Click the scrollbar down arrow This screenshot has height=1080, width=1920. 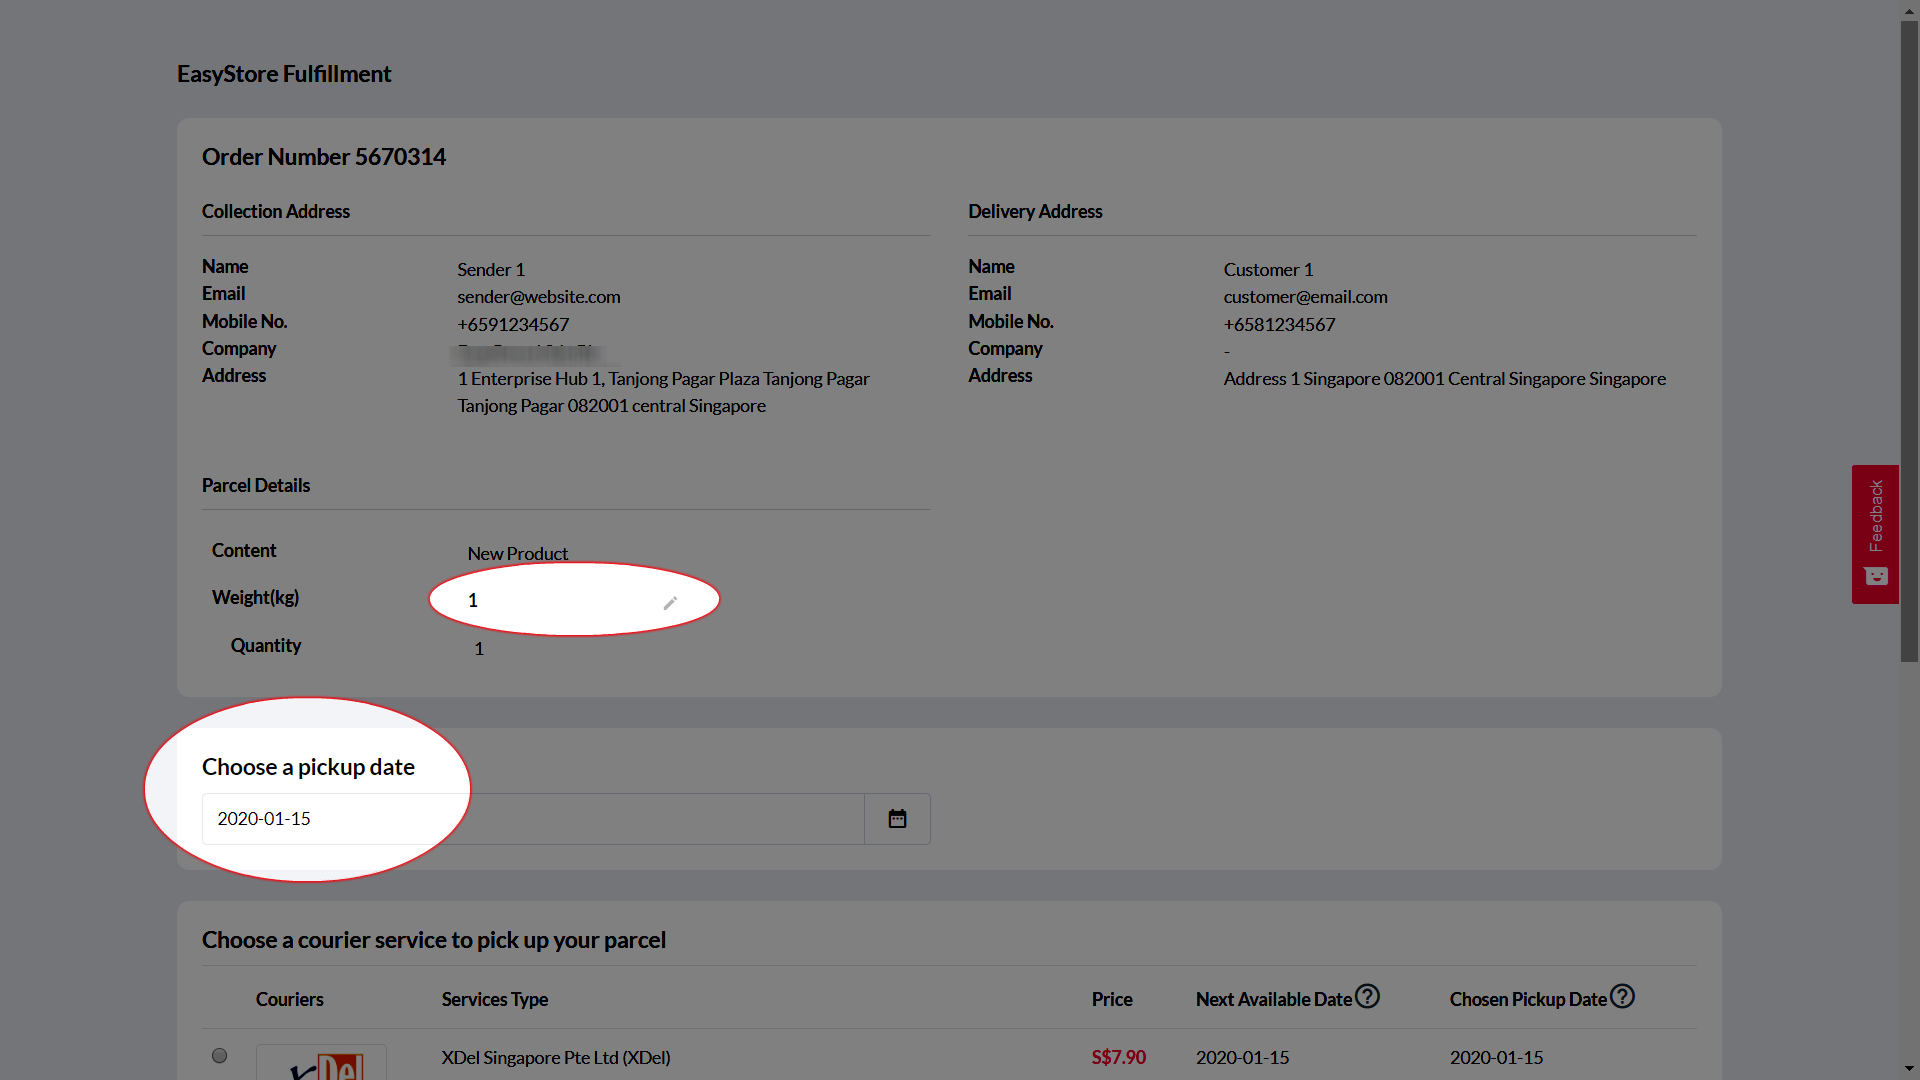1909,1069
